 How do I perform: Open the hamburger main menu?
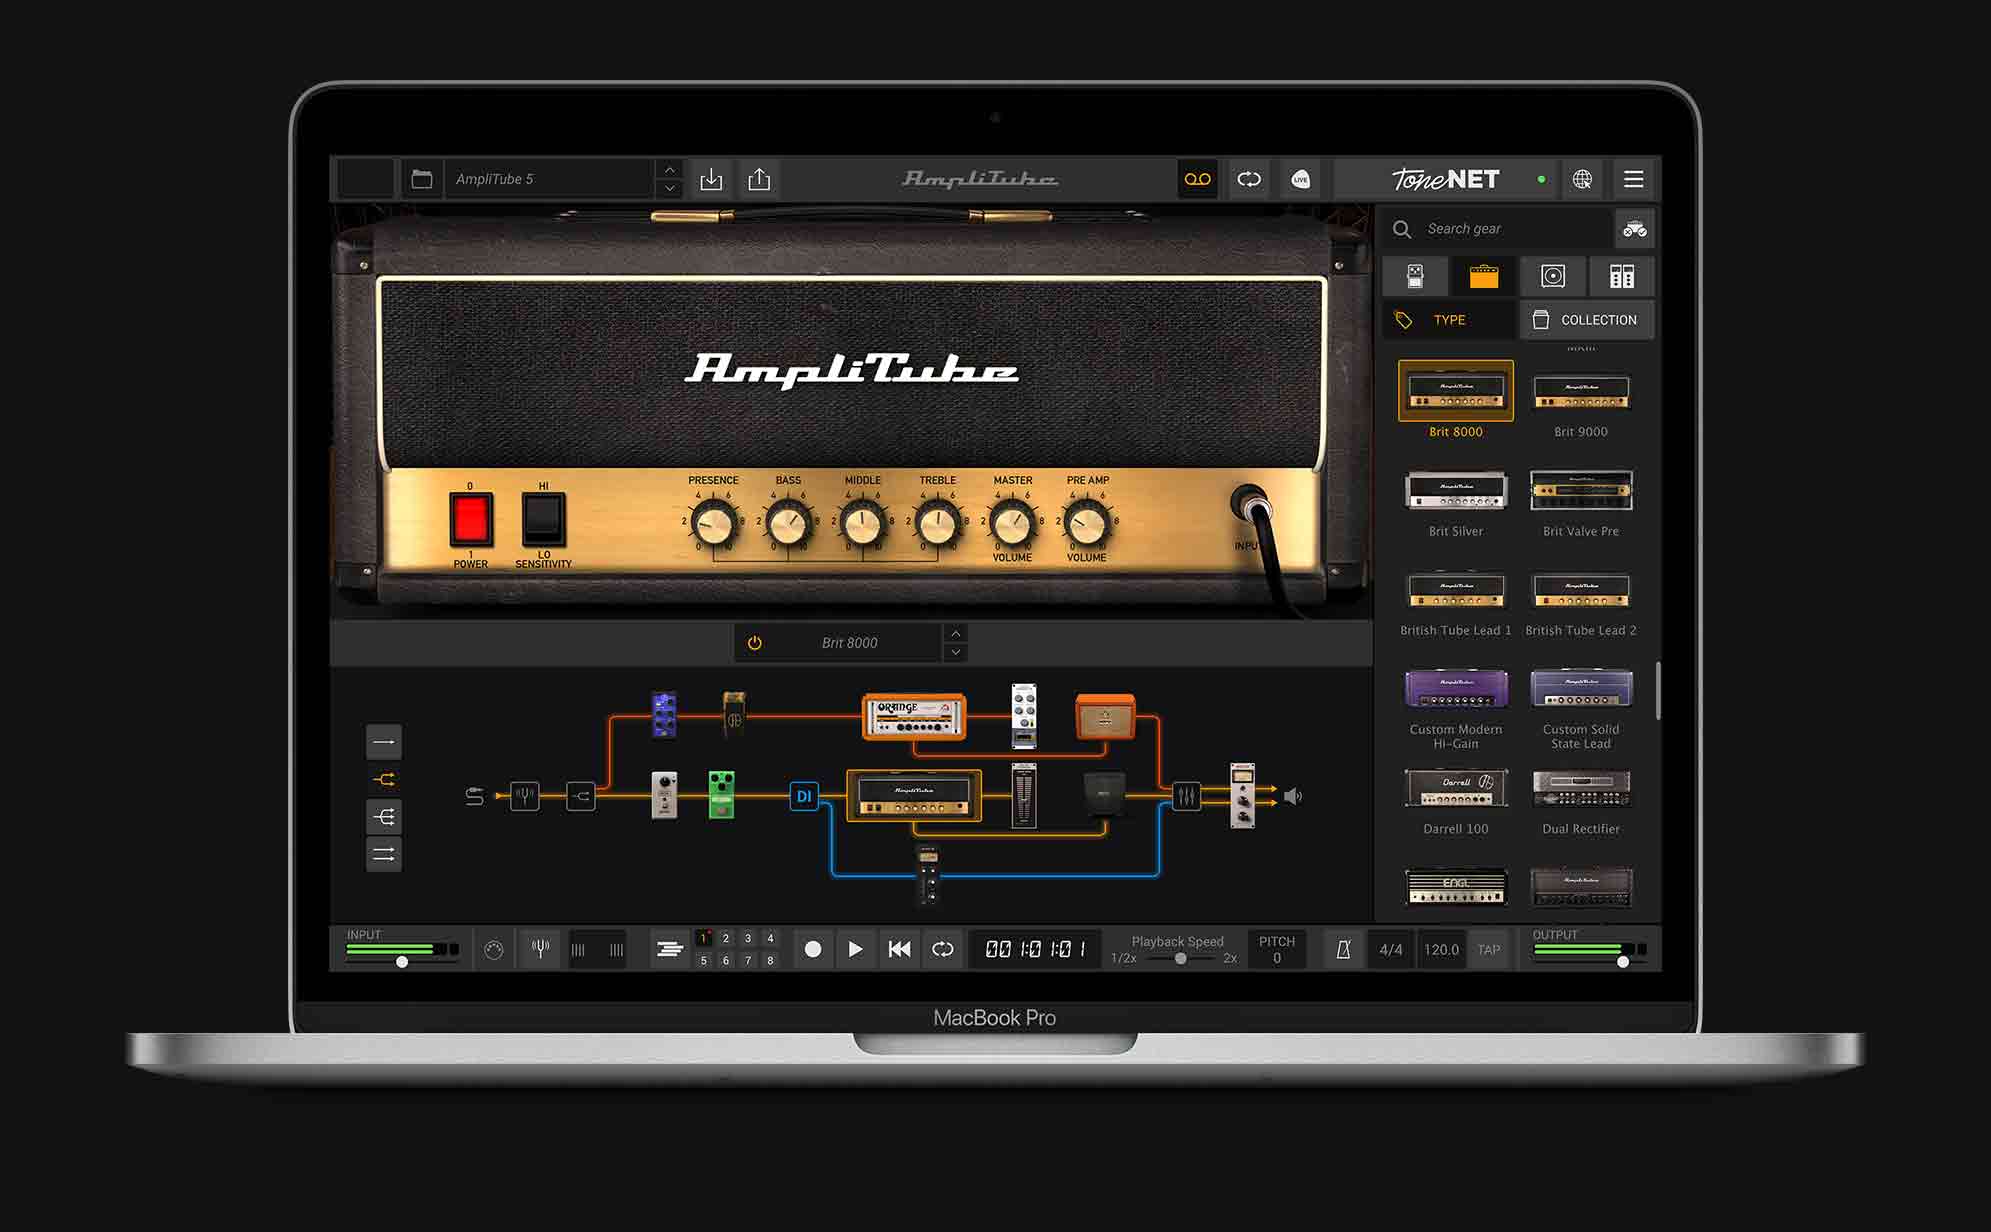(x=1633, y=179)
